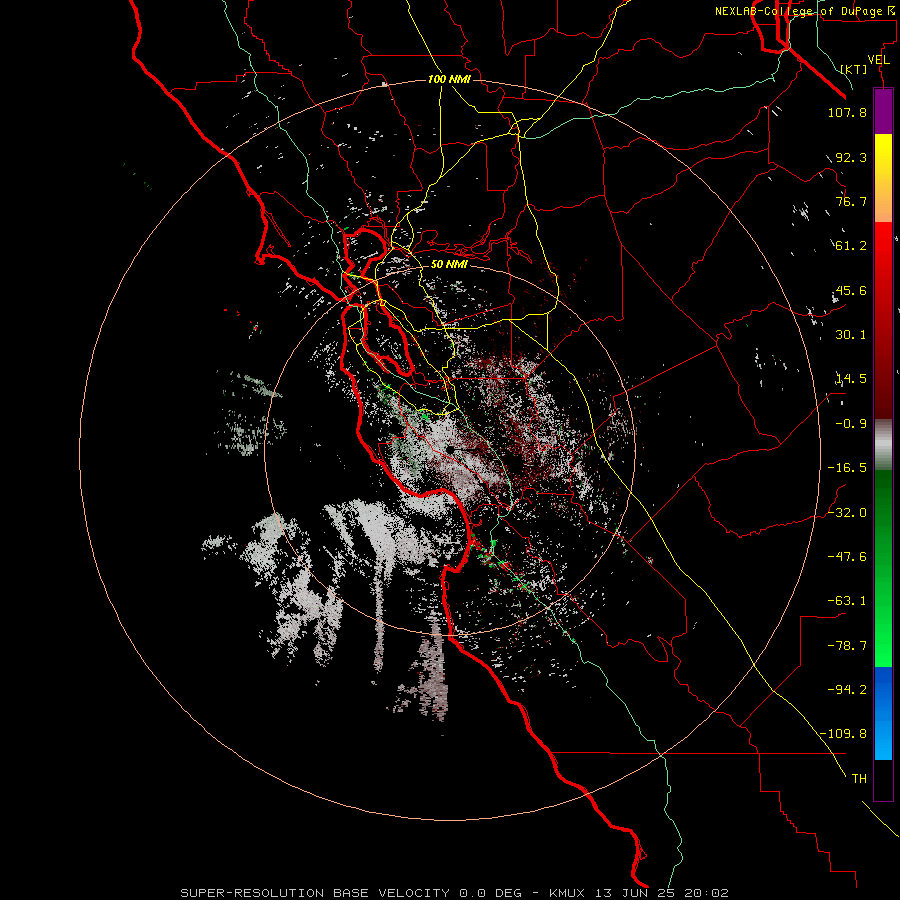Click the SUPER-RESOLUTION BASE VELOCITY product title
This screenshot has width=900, height=900.
tap(315, 893)
